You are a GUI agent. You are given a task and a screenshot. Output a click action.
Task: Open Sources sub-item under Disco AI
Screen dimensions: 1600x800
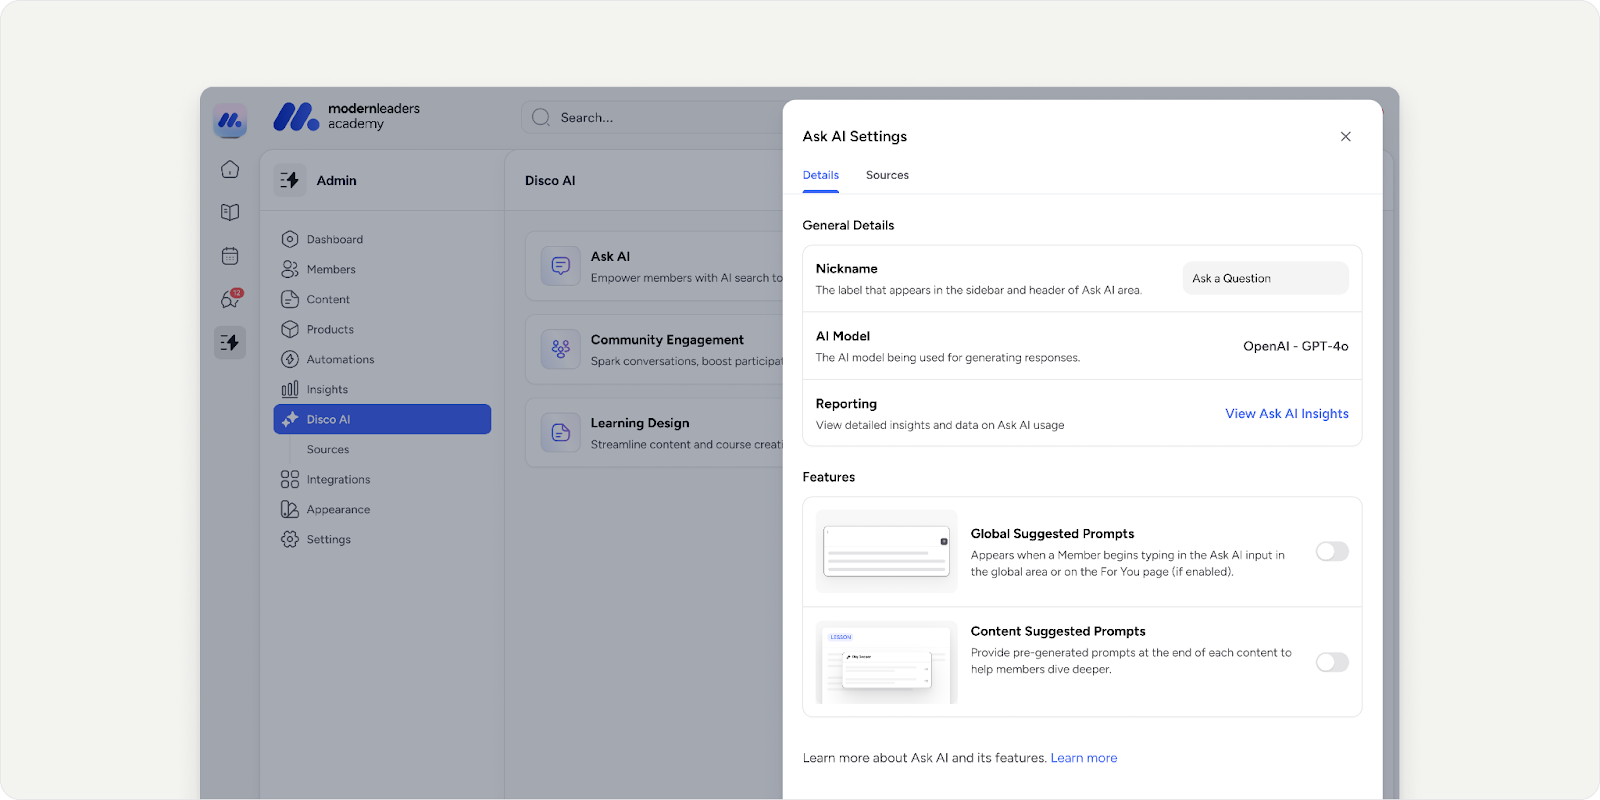(x=328, y=449)
